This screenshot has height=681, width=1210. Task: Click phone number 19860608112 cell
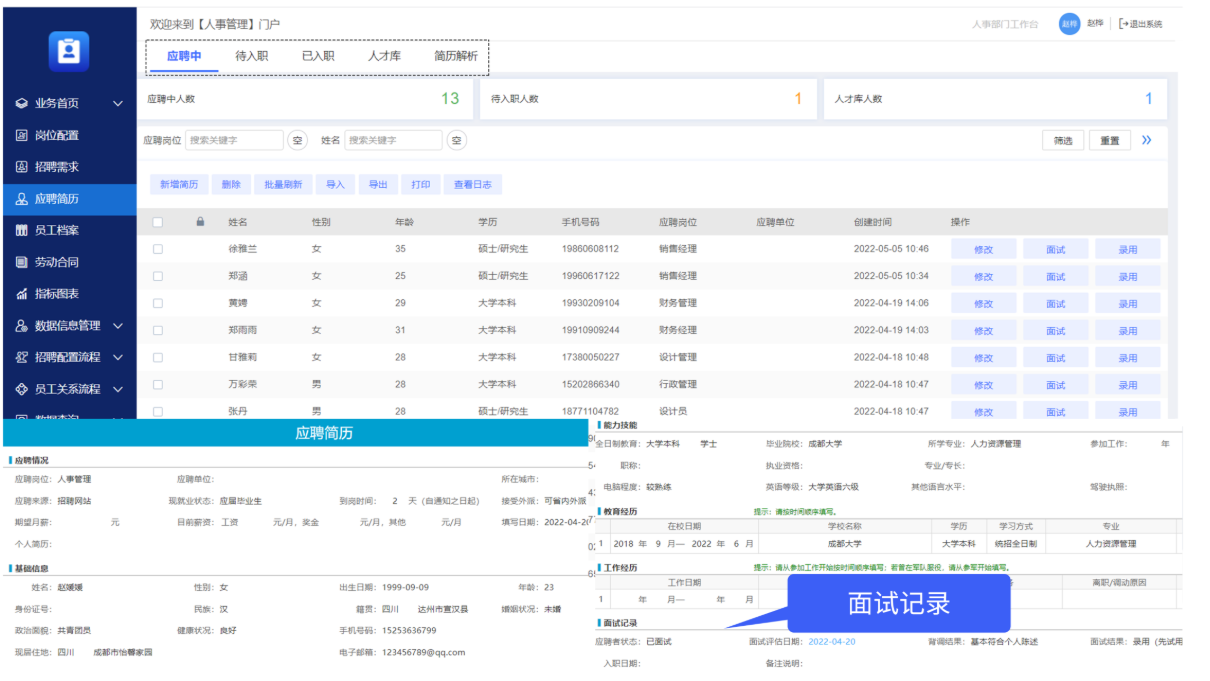click(x=590, y=249)
